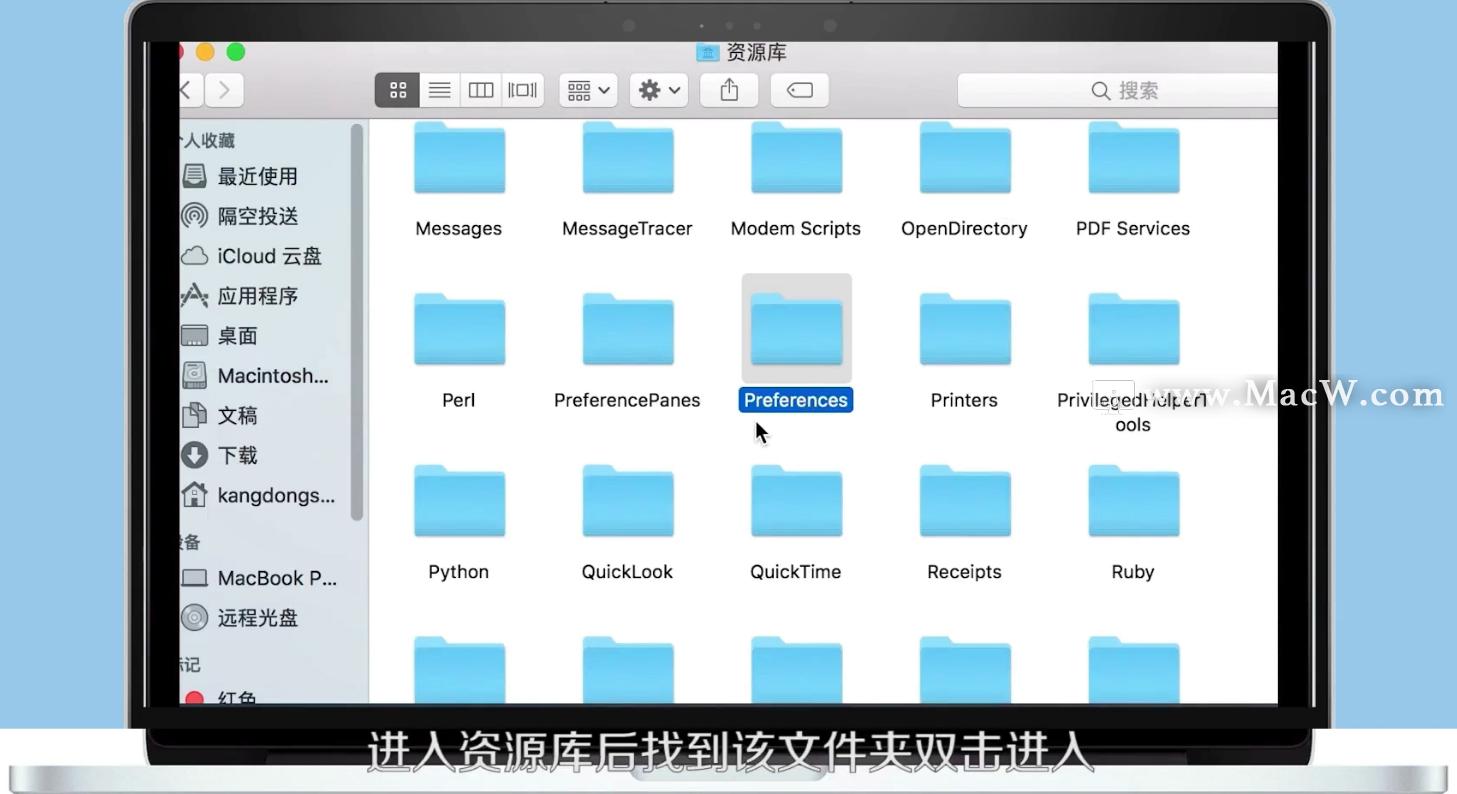
Task: Click the tags icon in the toolbar
Action: (x=799, y=89)
